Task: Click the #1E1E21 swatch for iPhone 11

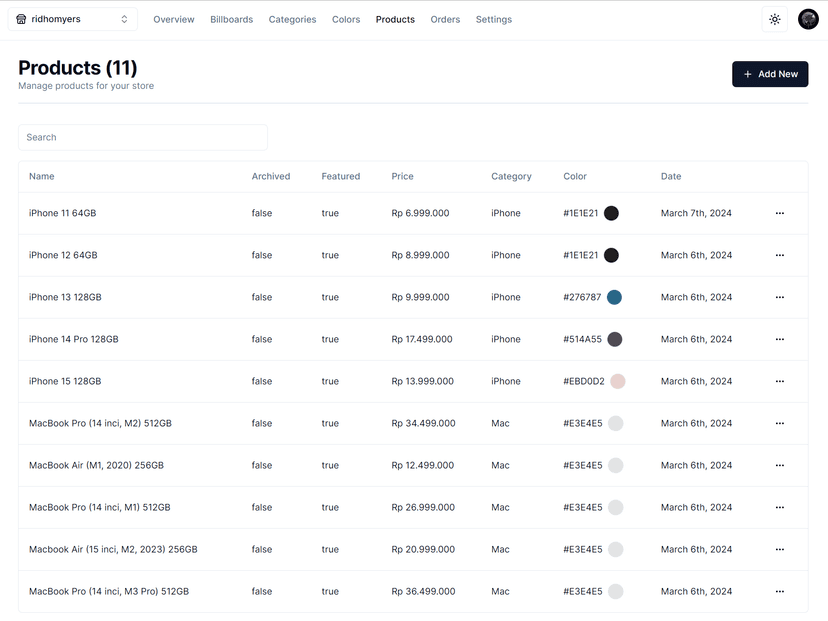Action: 611,213
